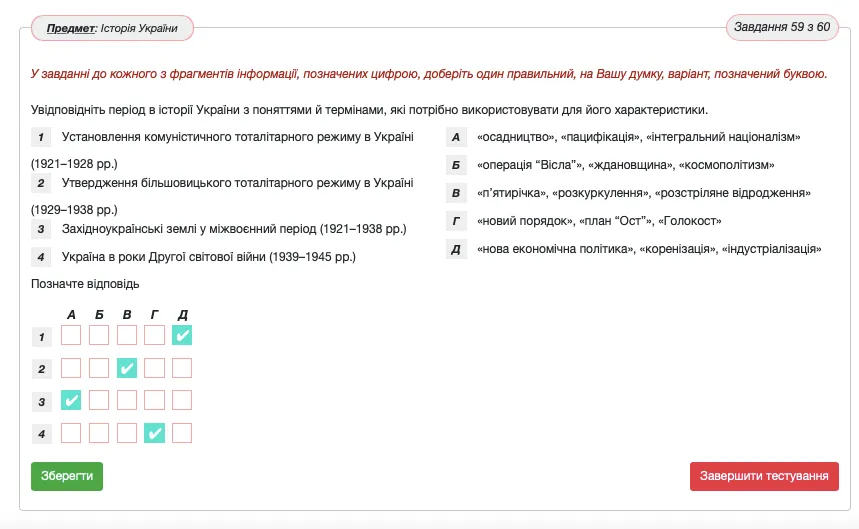This screenshot has height=529, width=859.
Task: Uncheck the В checkbox in row 2
Action: pos(127,369)
